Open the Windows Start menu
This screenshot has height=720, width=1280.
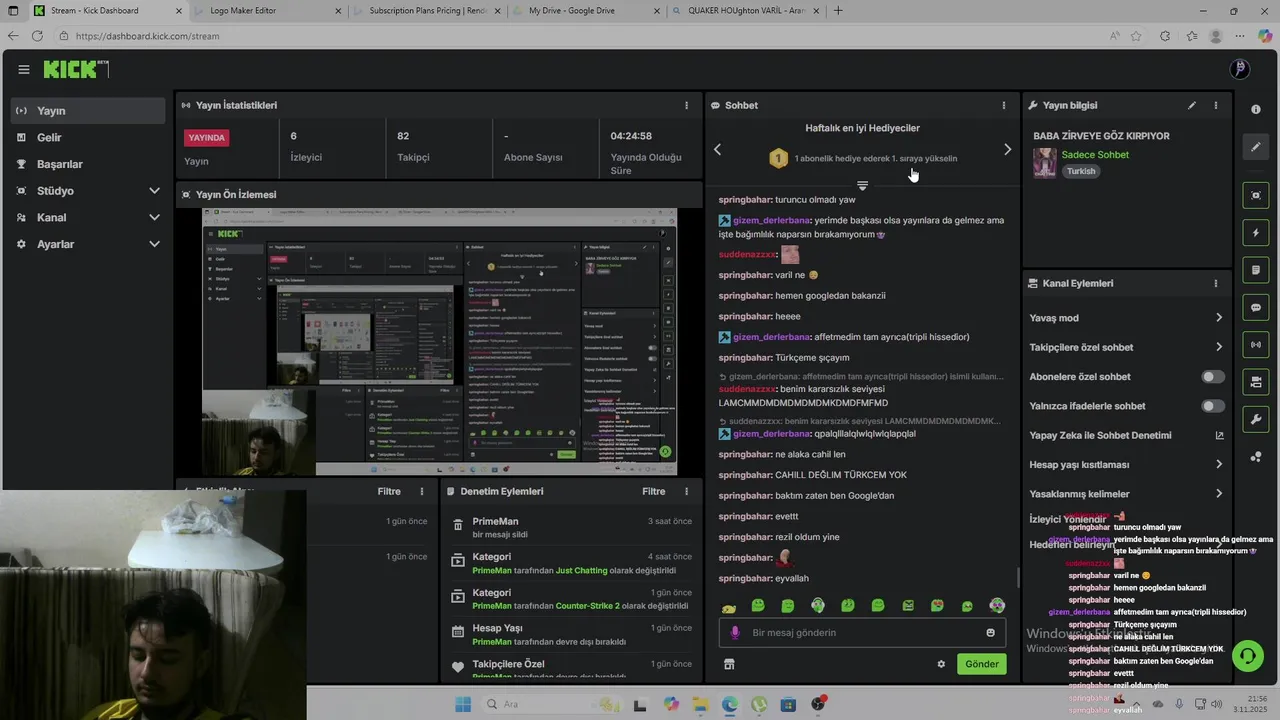[463, 704]
